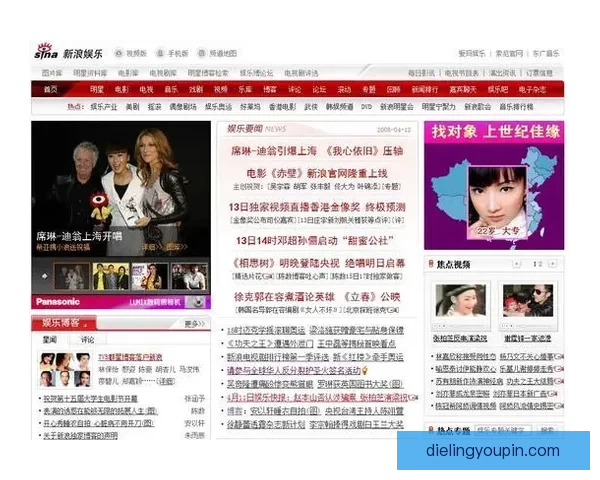This screenshot has height=480, width=600.
Task: Open 祝贺第十五届大学生电影节开幕 blog link
Action: (x=91, y=399)
